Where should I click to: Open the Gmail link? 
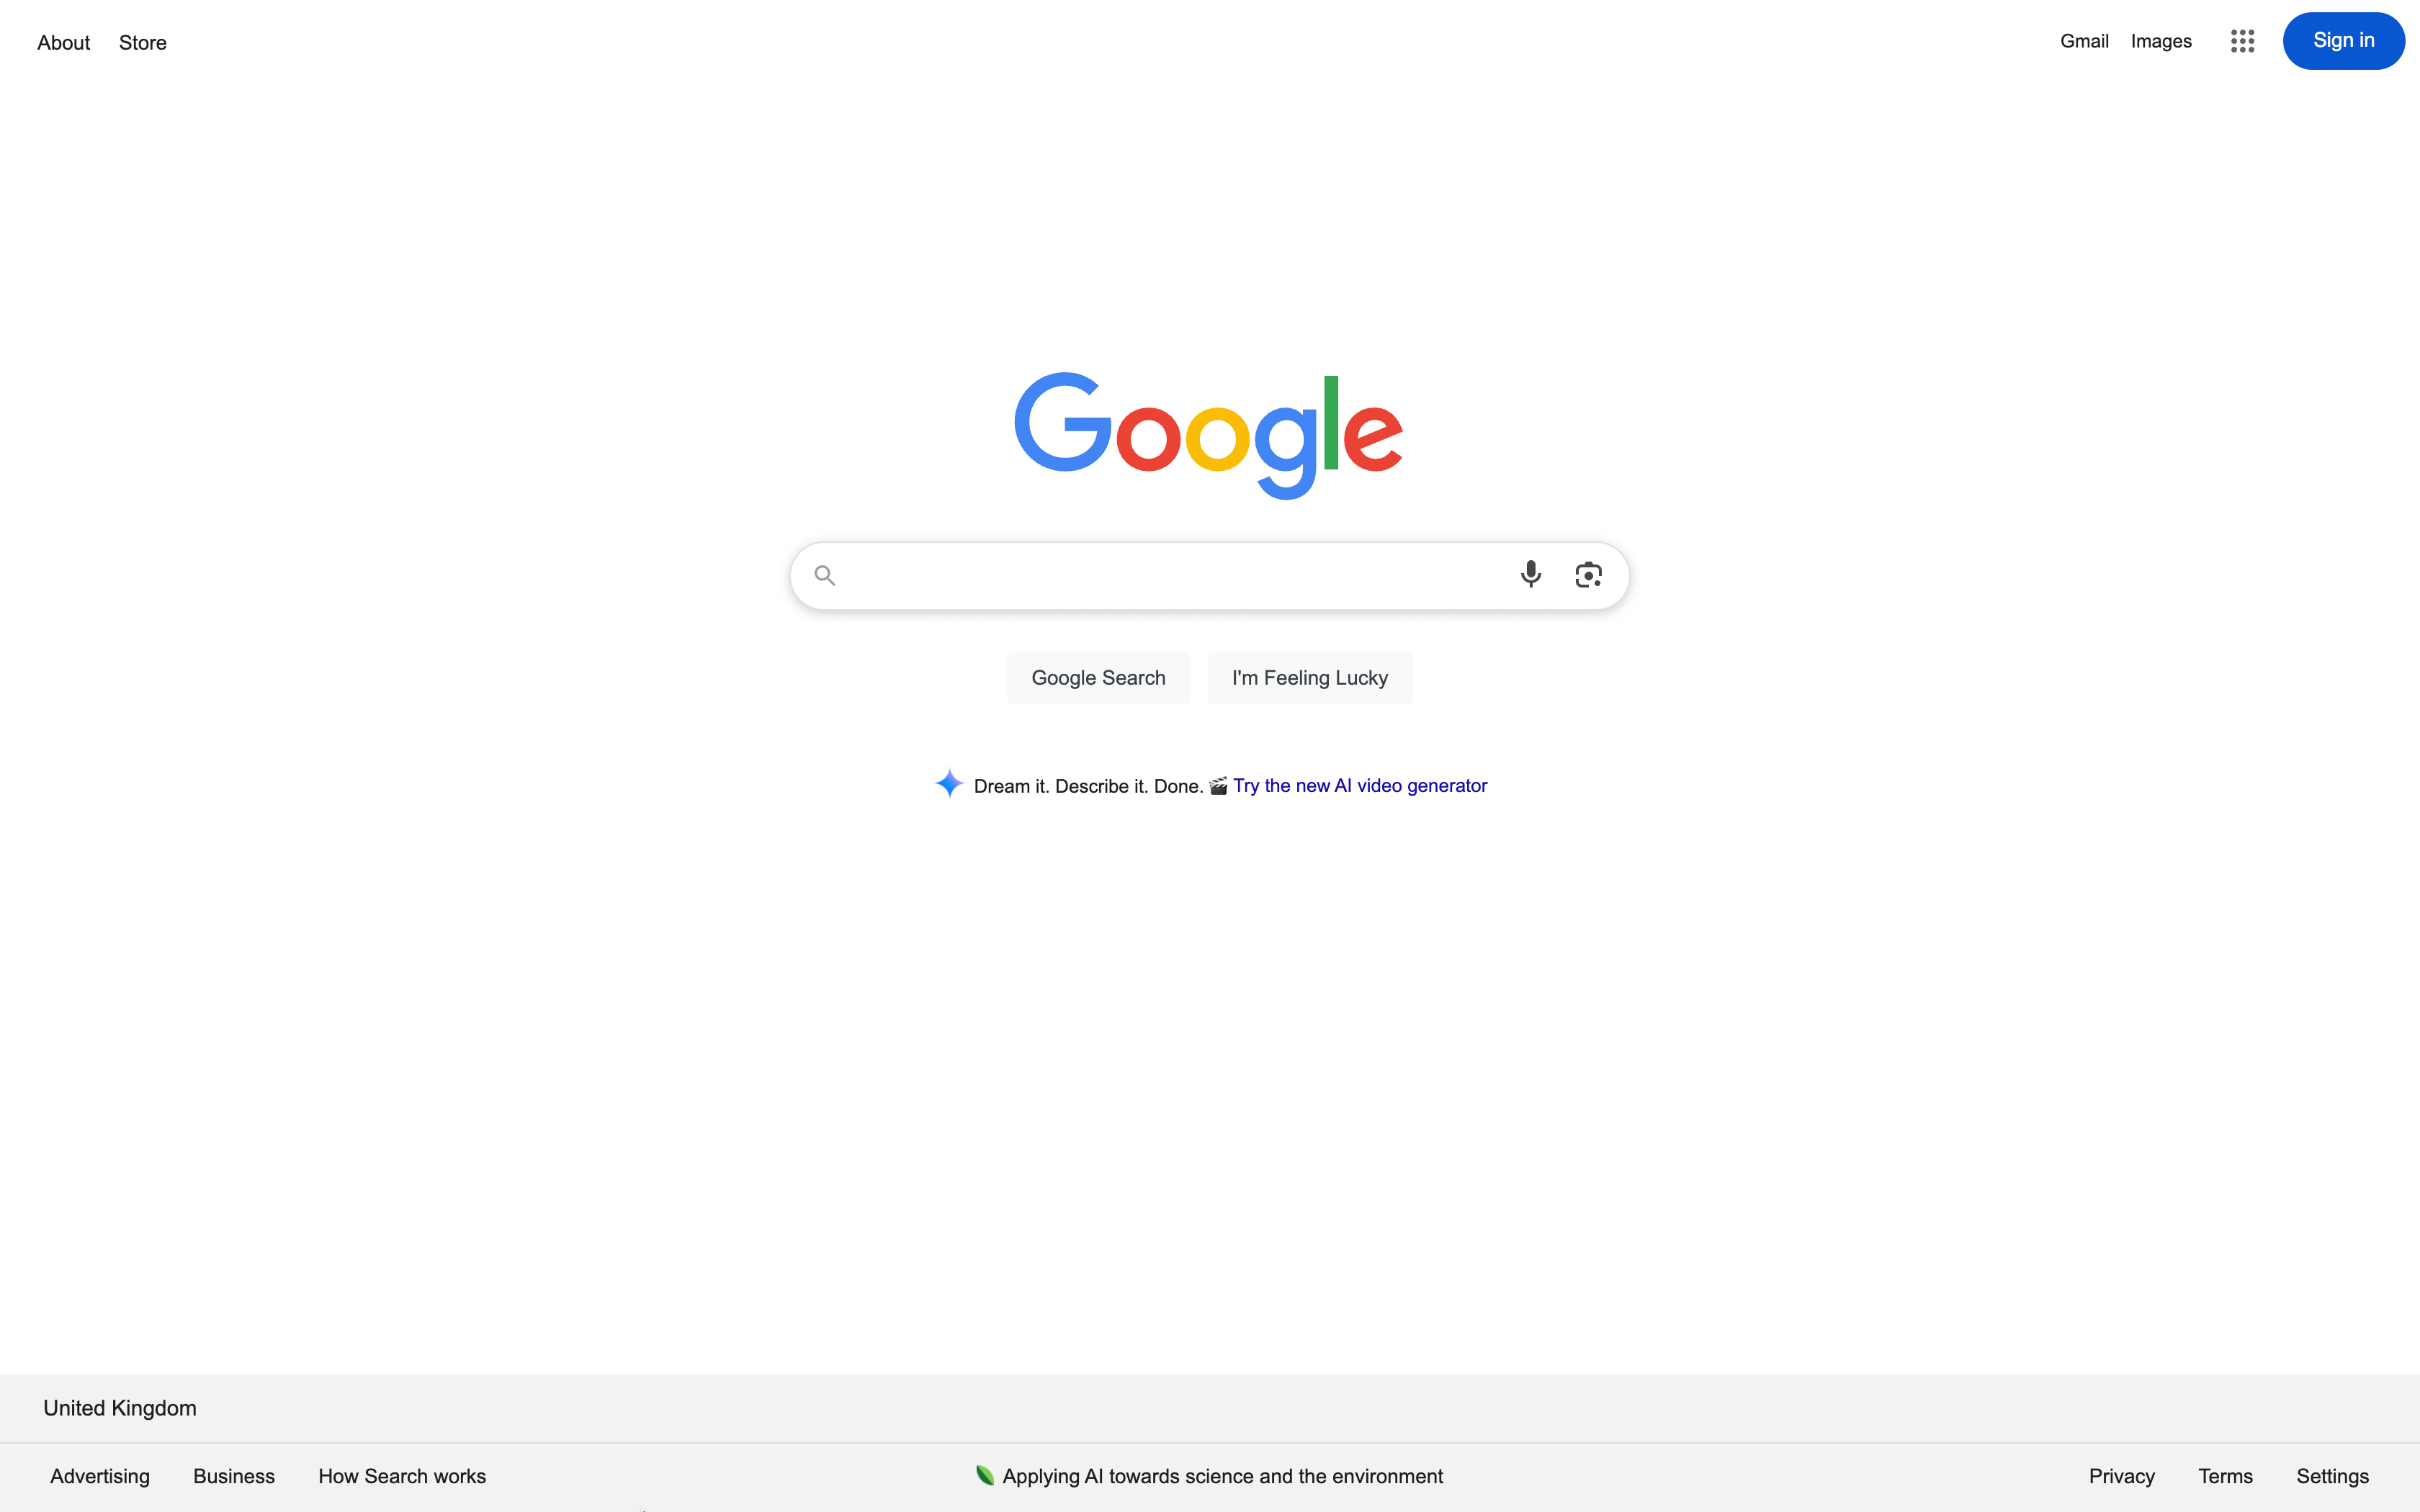point(2084,41)
